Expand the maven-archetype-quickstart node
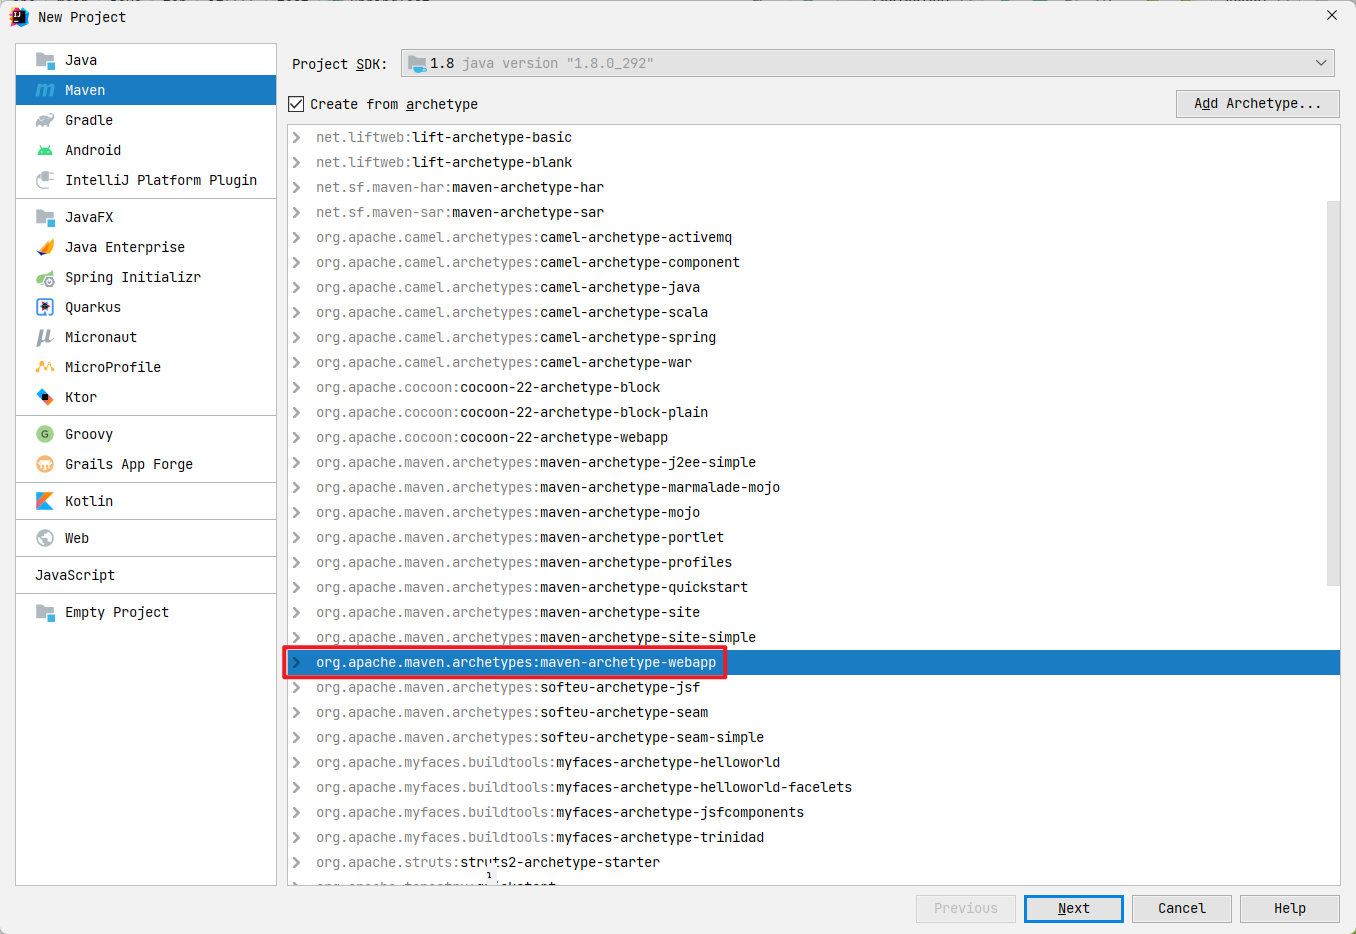This screenshot has width=1356, height=934. [296, 587]
